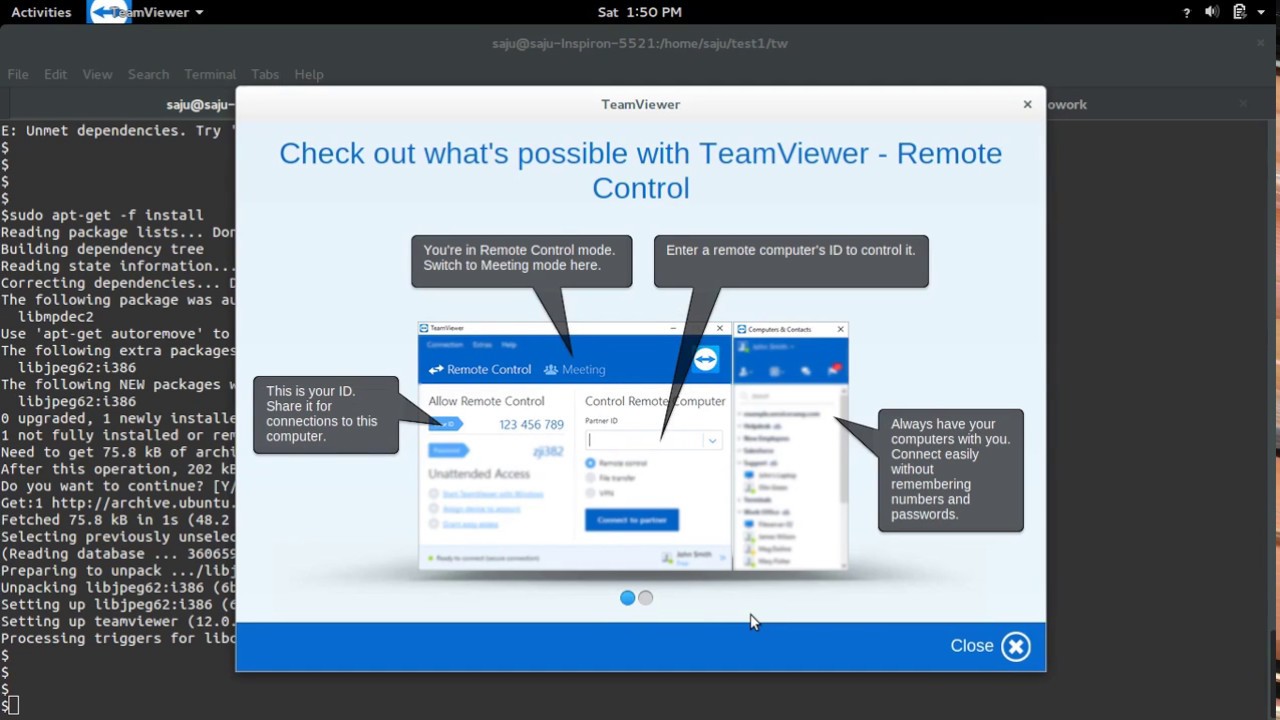Click the 'libmpdec2' line in terminal
This screenshot has width=1280, height=720.
point(56,317)
